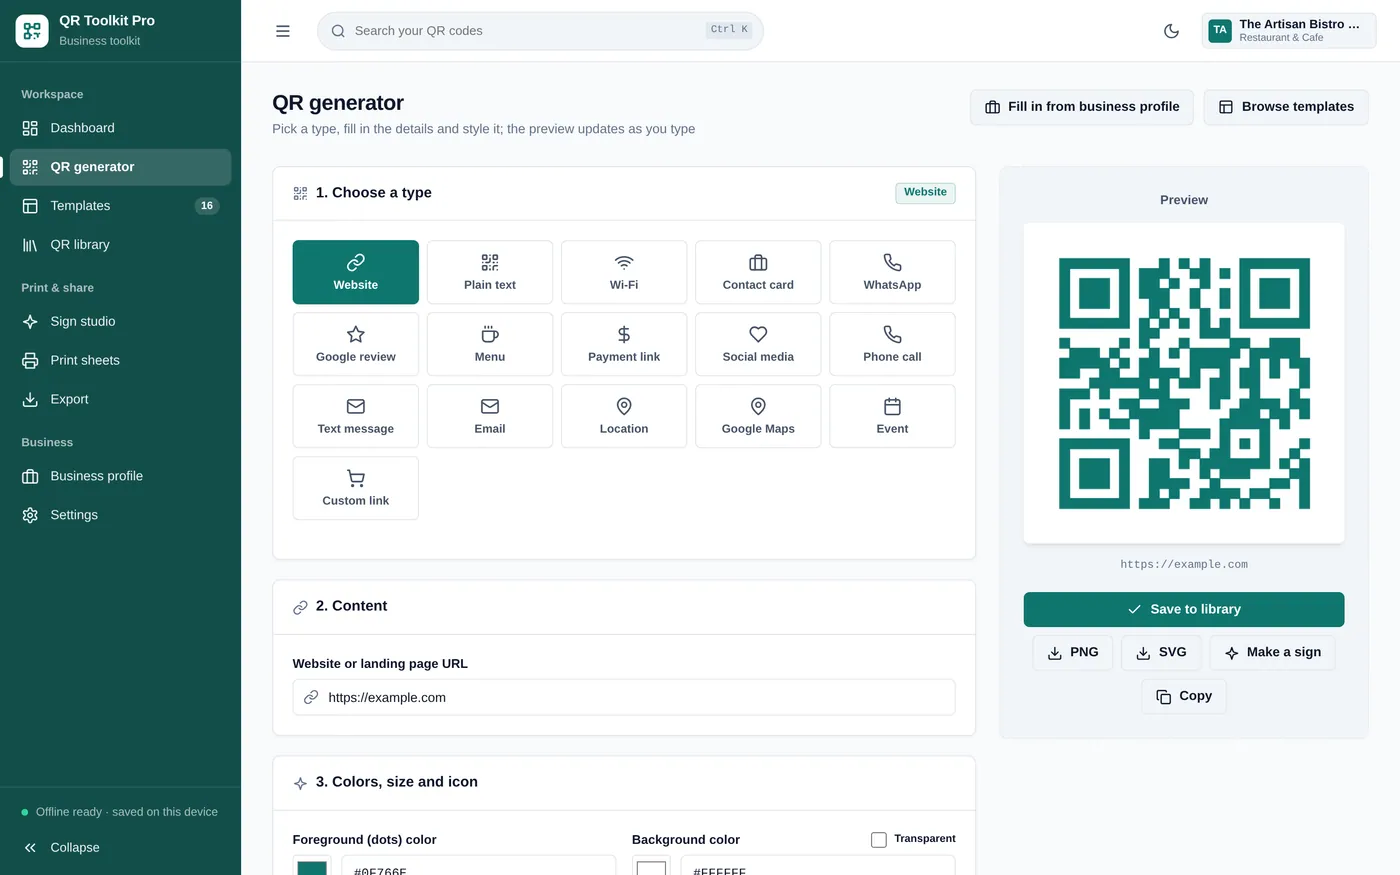Click the Templates count badge 16
This screenshot has height=875, width=1400.
[x=207, y=206]
